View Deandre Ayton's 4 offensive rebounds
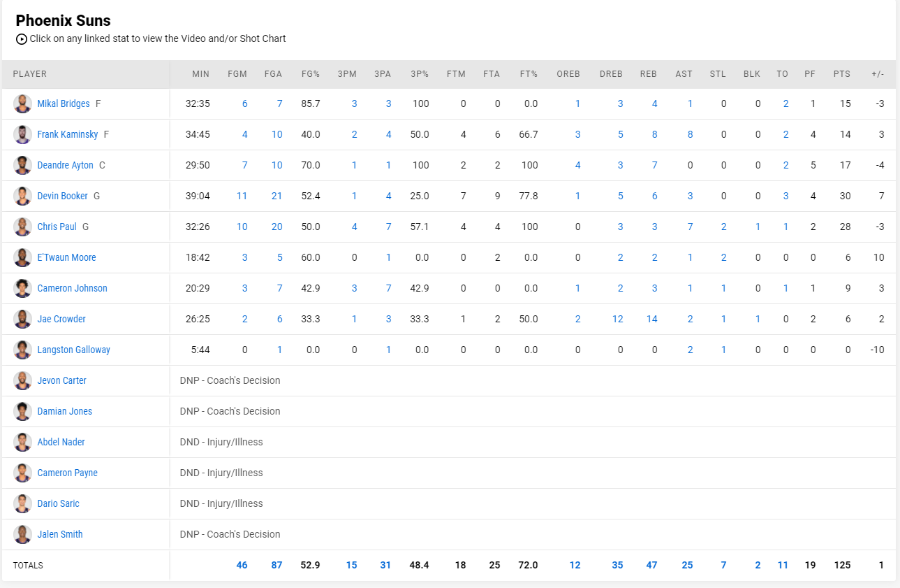This screenshot has height=588, width=900. click(x=577, y=165)
